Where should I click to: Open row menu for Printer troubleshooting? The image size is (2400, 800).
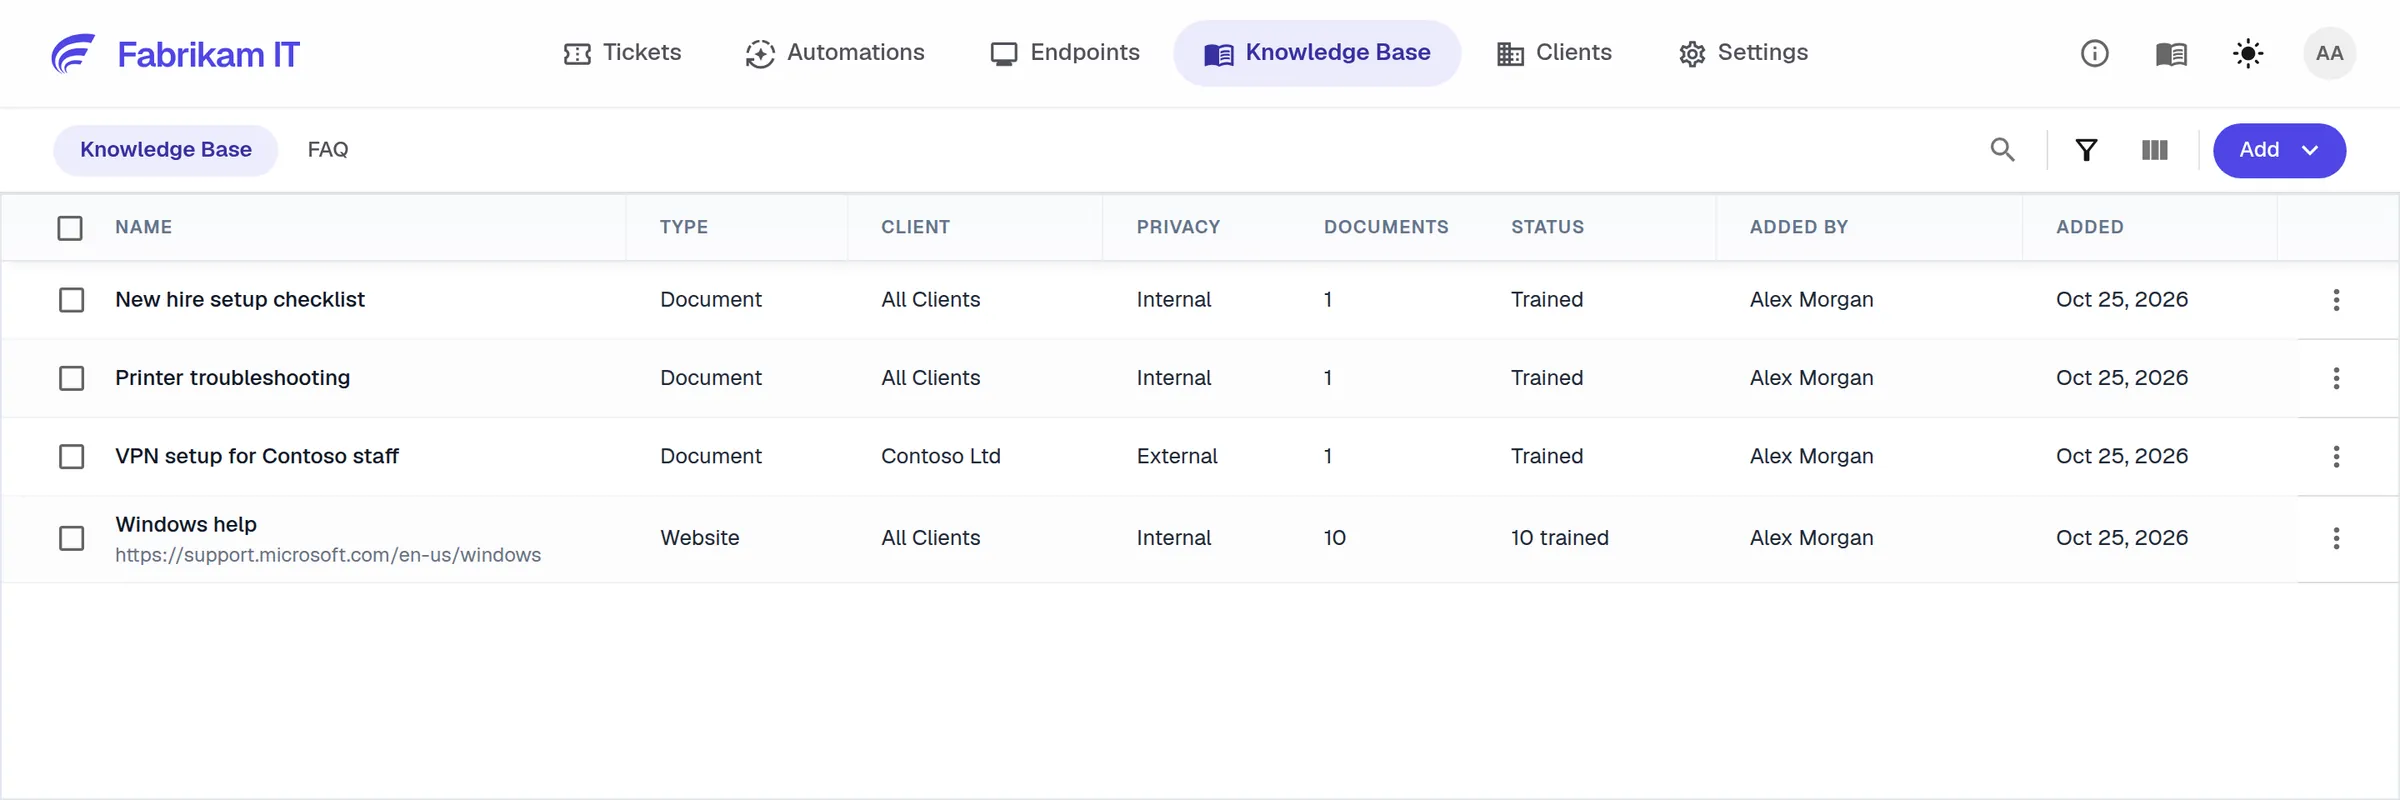tap(2336, 378)
